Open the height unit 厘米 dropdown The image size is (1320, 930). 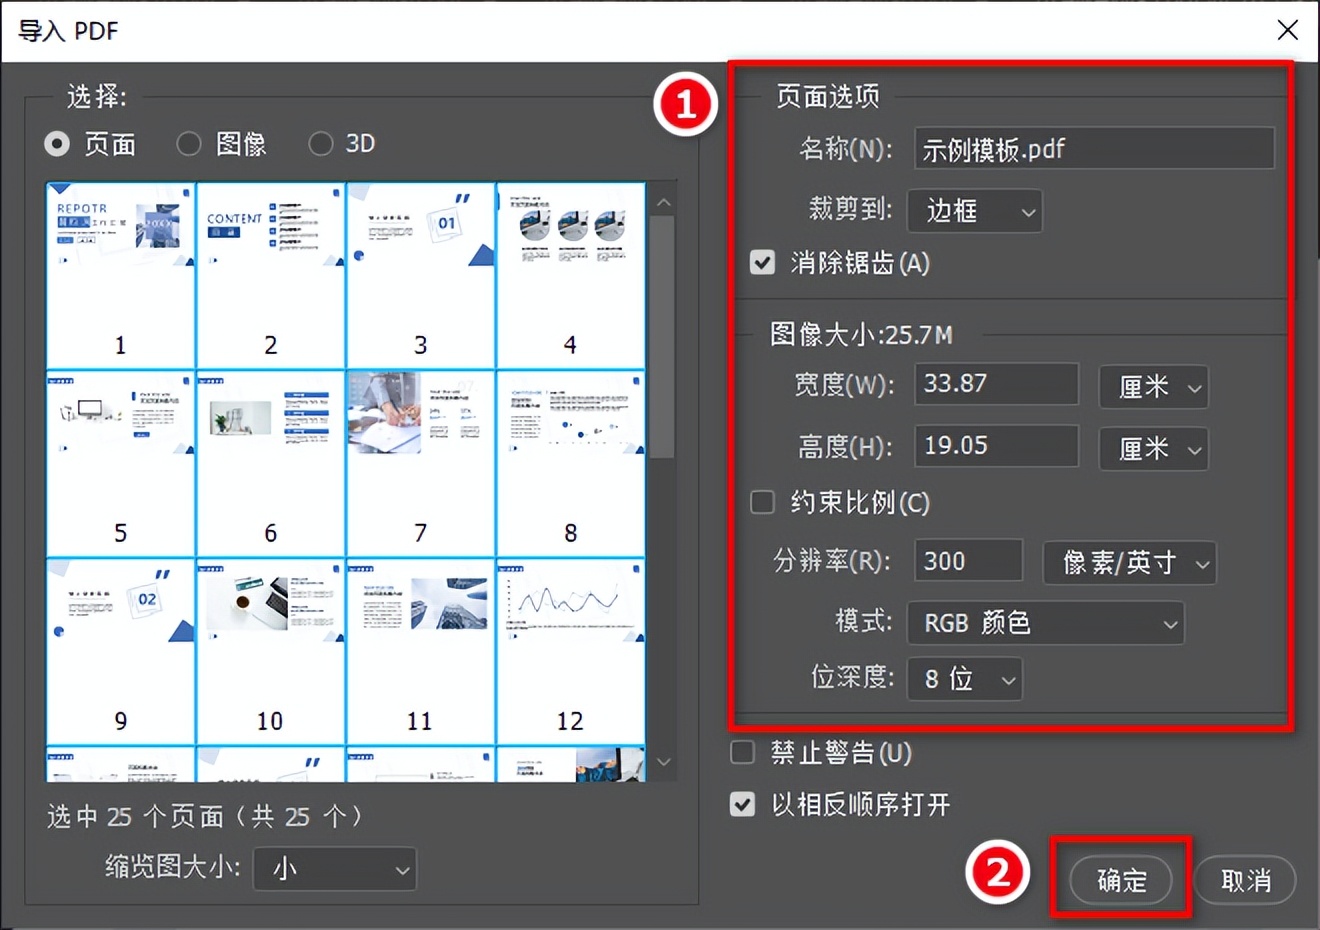pyautogui.click(x=1153, y=449)
